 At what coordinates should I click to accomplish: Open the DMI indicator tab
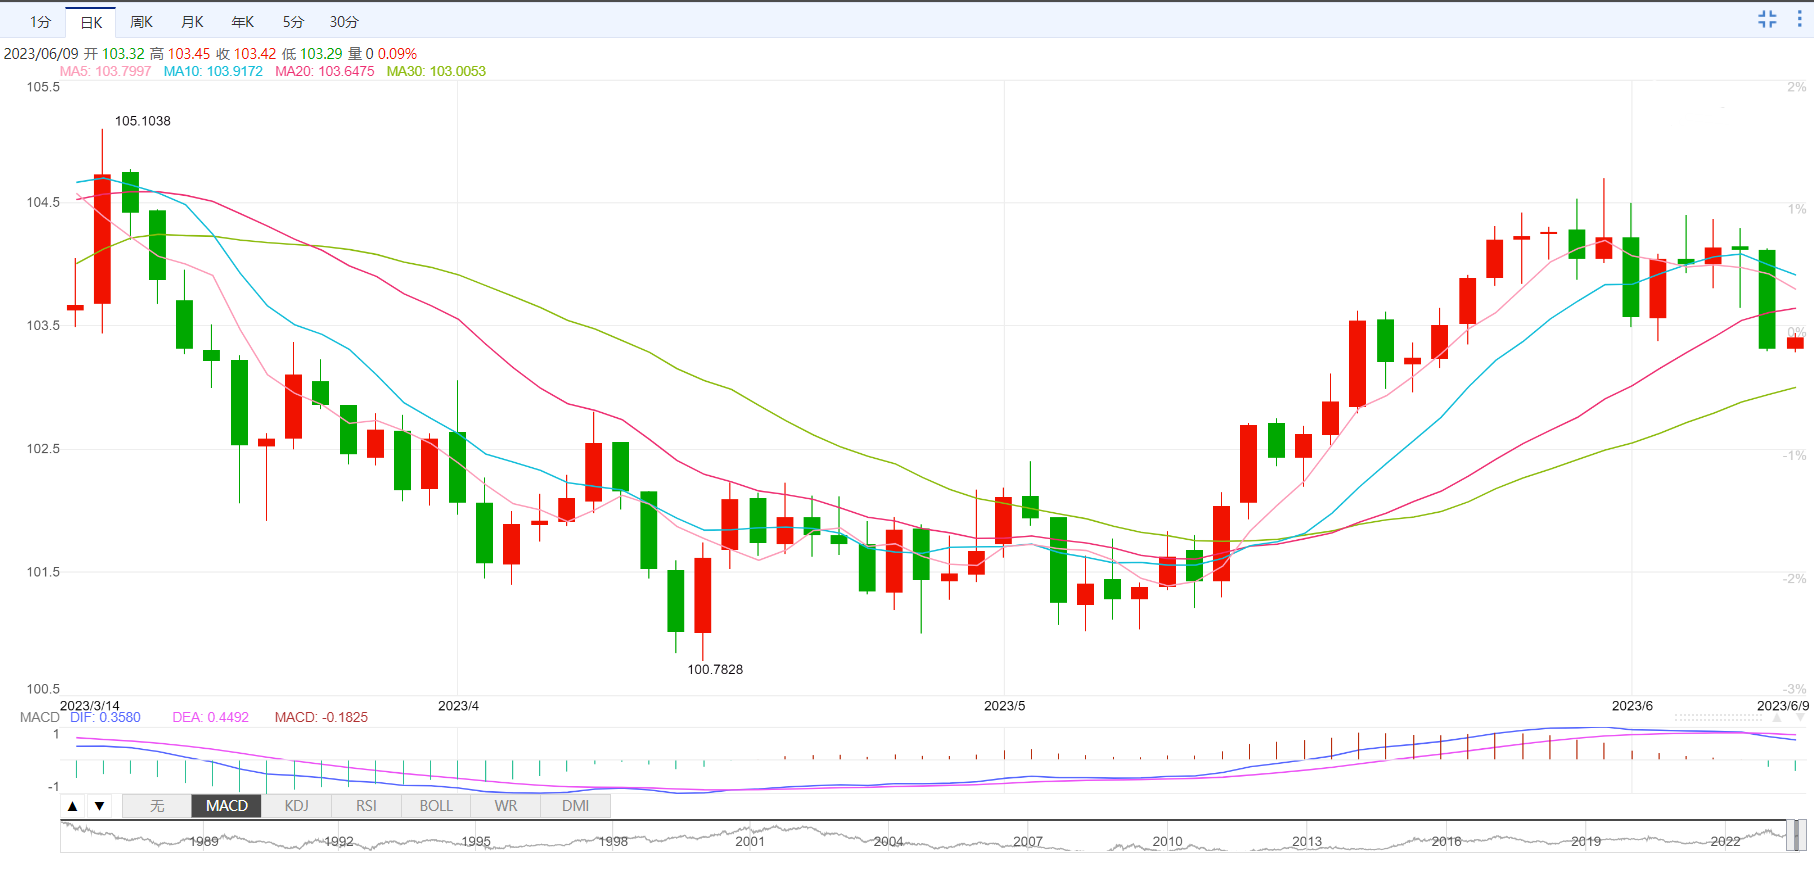(x=575, y=806)
